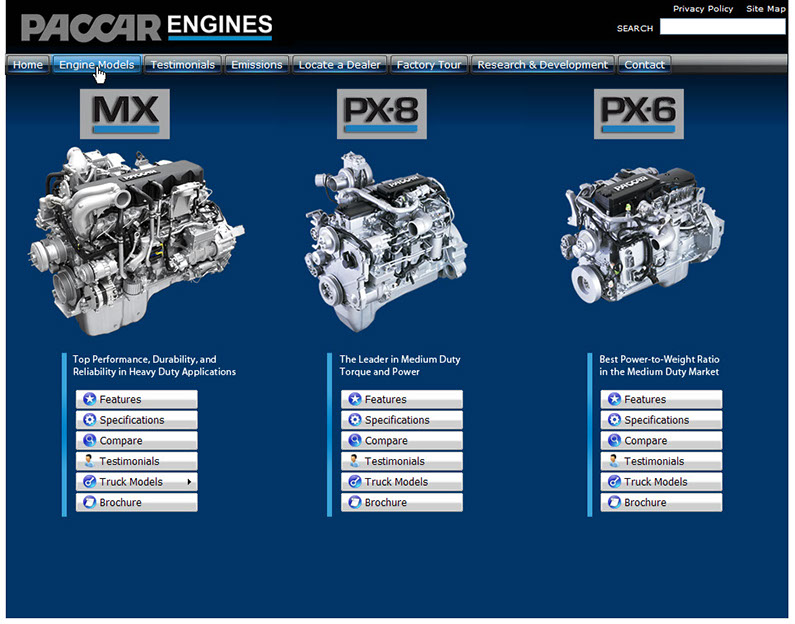
Task: Expand the MX Truck Models submenu arrow
Action: pos(188,483)
